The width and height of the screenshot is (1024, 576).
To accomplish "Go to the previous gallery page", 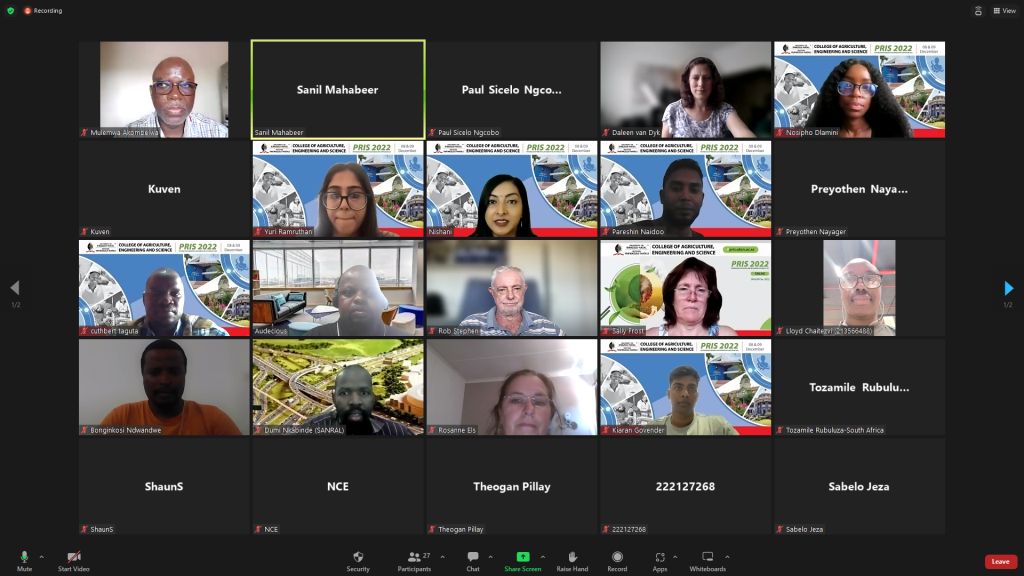I will coord(15,289).
